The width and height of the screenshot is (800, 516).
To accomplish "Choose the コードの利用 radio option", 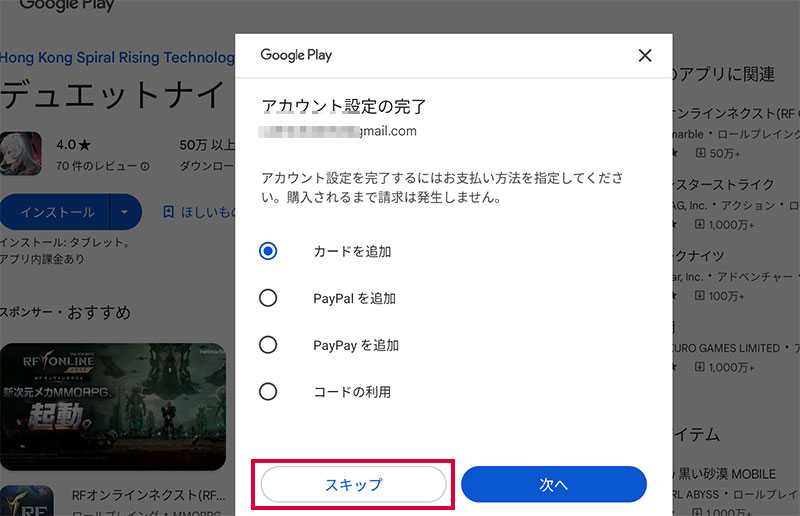I will pos(268,392).
